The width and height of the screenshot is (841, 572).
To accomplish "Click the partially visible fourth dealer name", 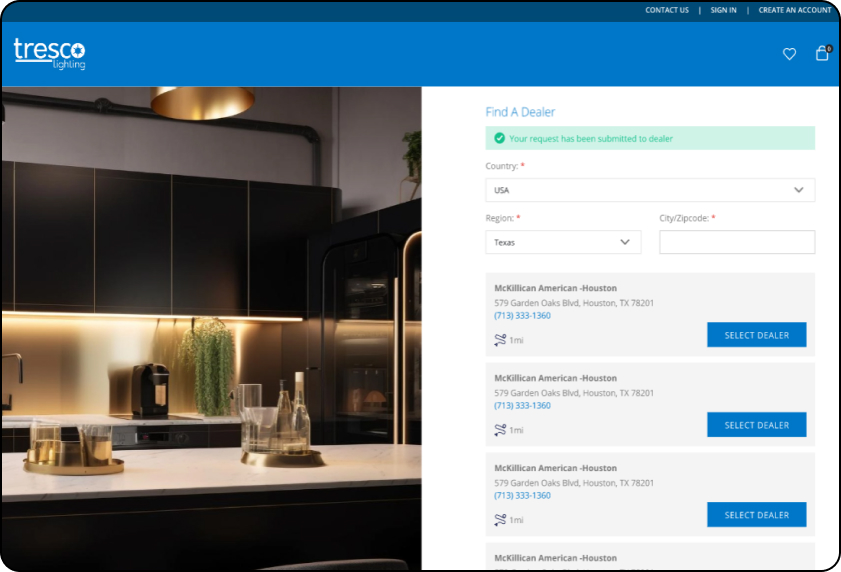I will [x=555, y=558].
